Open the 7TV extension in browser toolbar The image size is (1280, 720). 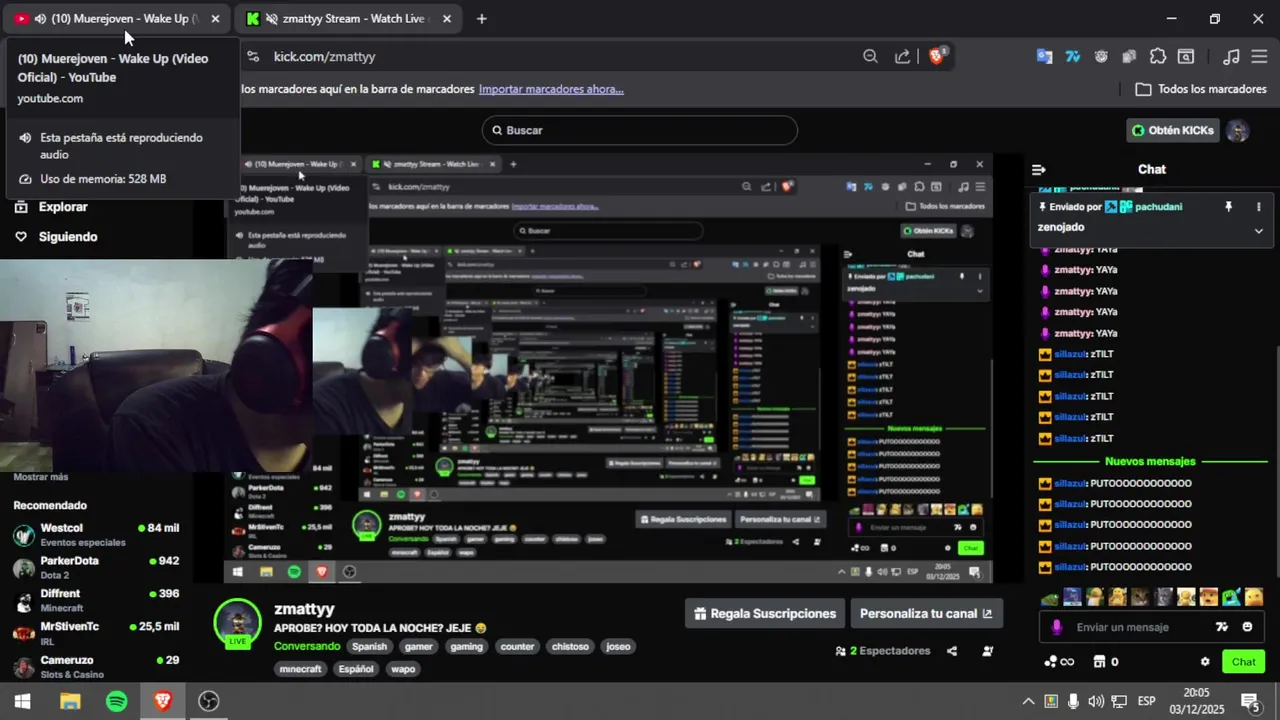[x=1073, y=57]
